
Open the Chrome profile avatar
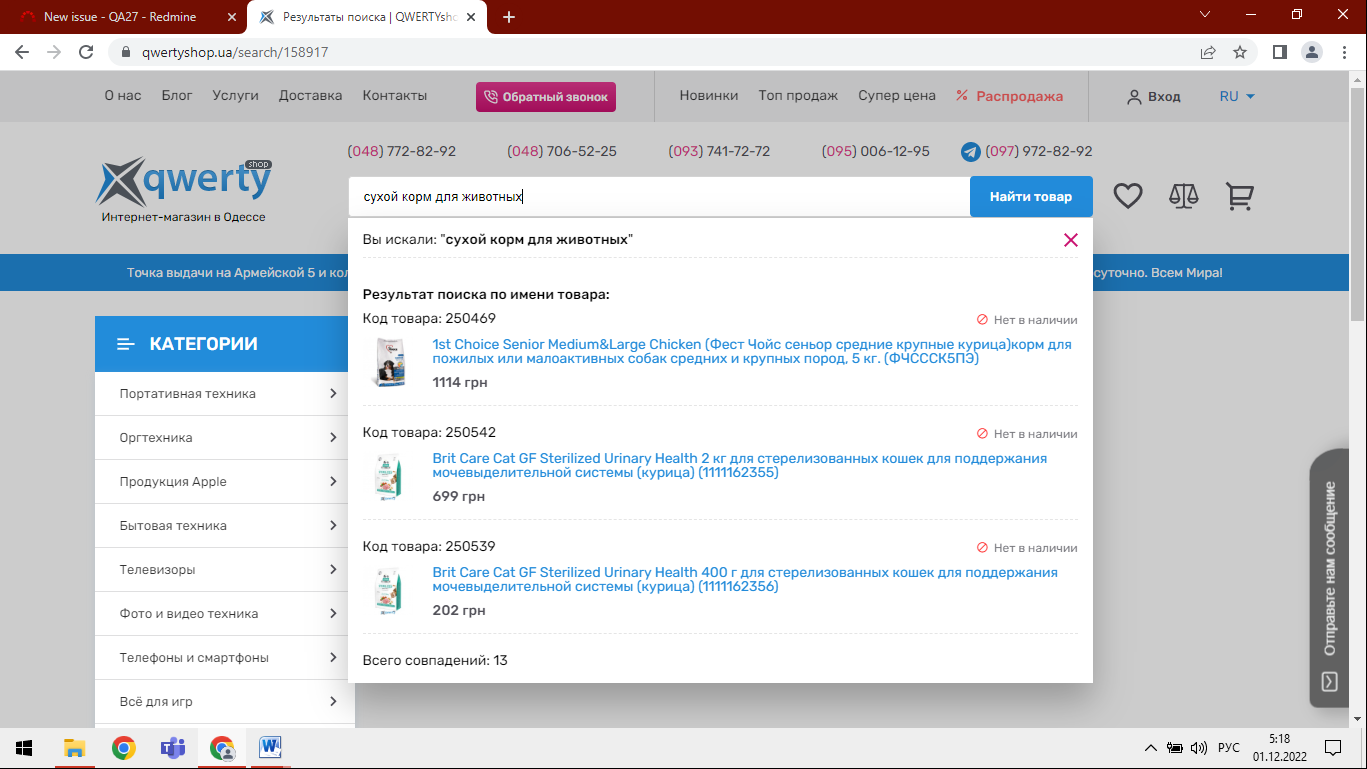(1312, 52)
